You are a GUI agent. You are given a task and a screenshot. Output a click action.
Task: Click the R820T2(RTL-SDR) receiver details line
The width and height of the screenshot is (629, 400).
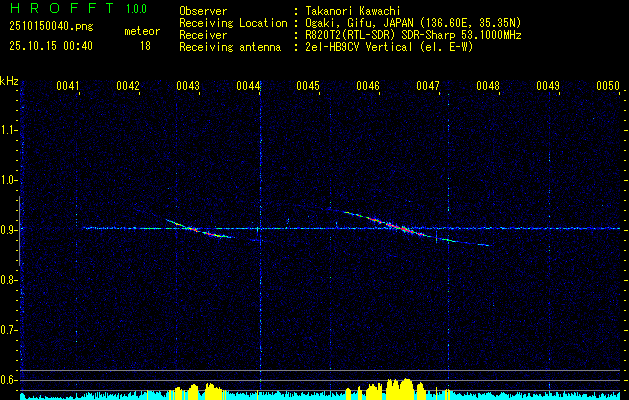[x=413, y=35]
